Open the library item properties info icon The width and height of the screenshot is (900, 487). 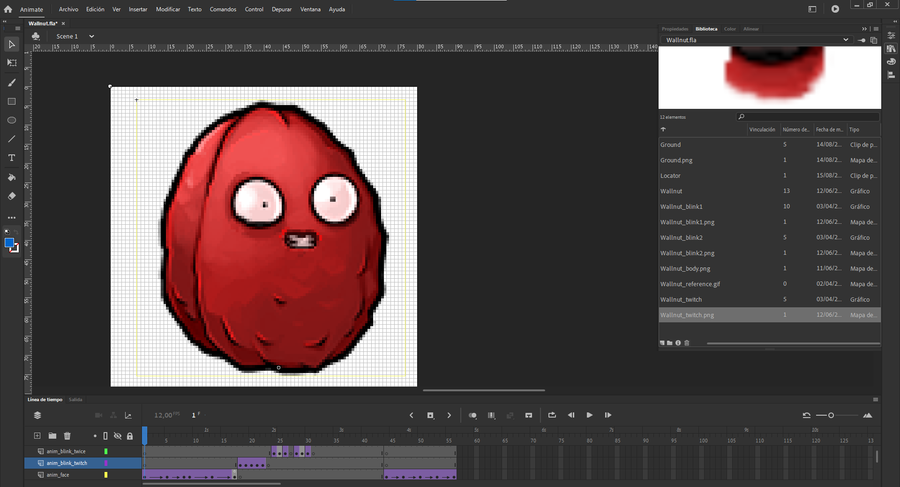coord(678,343)
